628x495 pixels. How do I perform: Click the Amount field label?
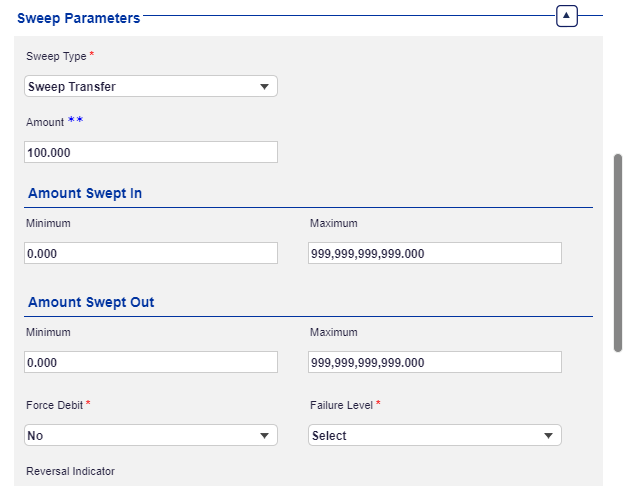pos(45,122)
